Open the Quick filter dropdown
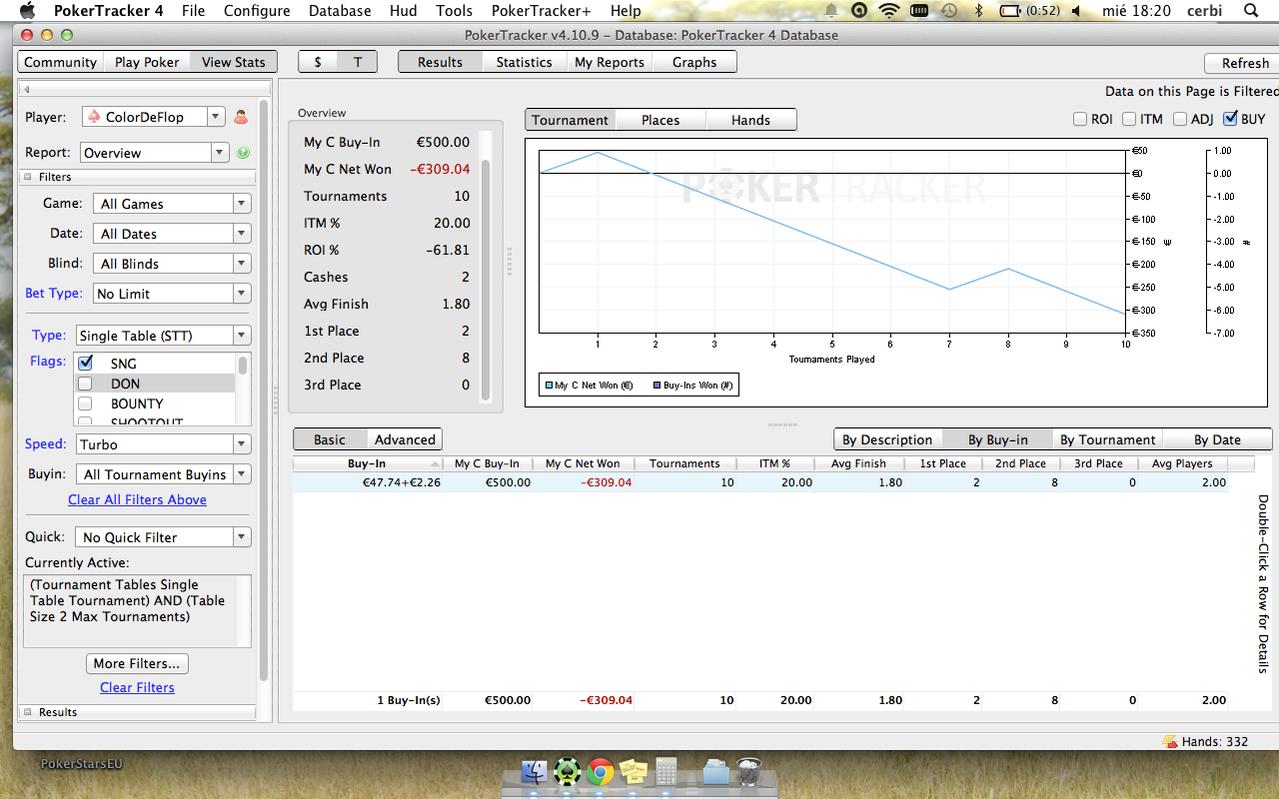The image size is (1279, 799). [x=162, y=538]
